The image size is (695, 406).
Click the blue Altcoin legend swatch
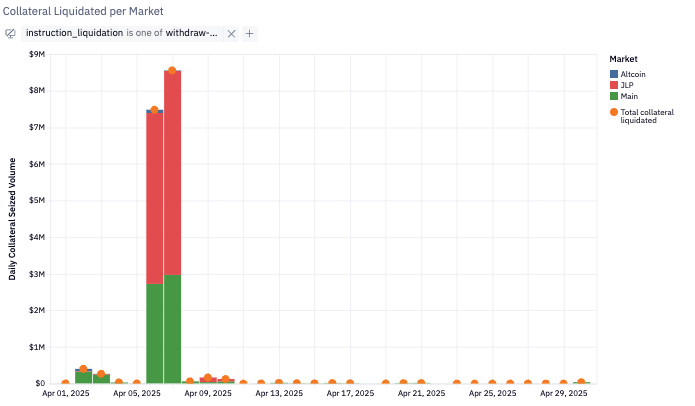[x=613, y=75]
